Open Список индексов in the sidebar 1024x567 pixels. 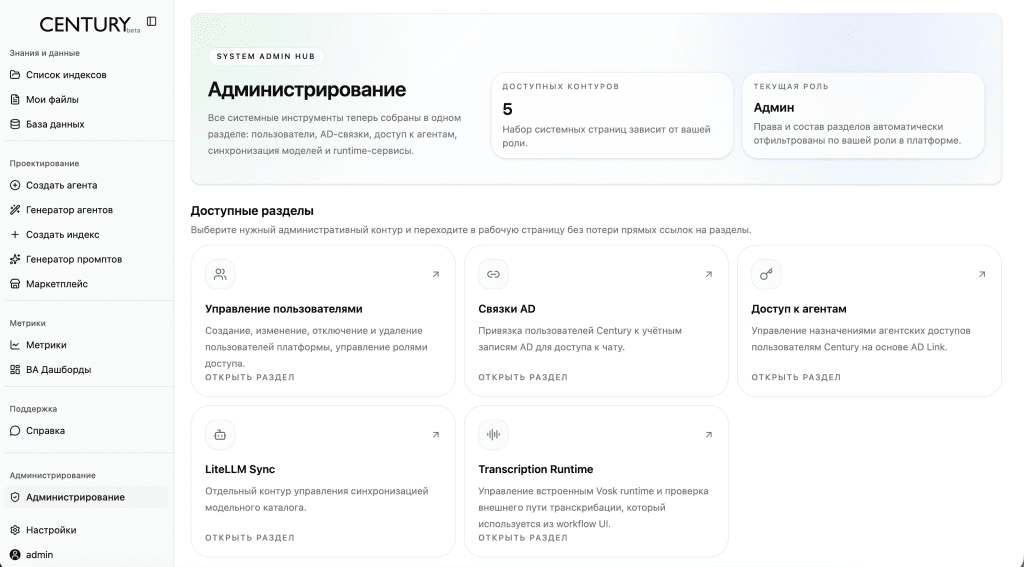[86, 74]
